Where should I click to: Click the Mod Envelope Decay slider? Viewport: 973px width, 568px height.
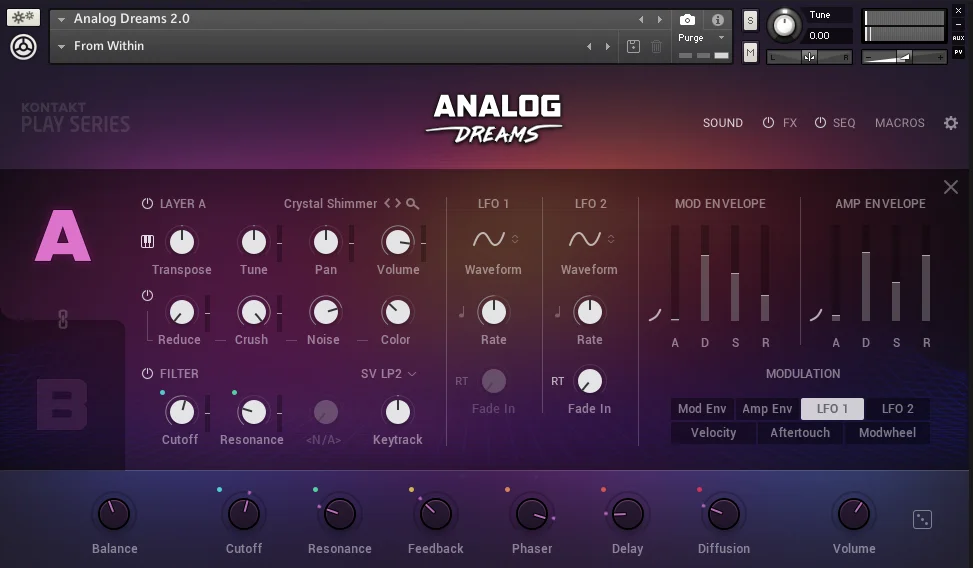705,273
